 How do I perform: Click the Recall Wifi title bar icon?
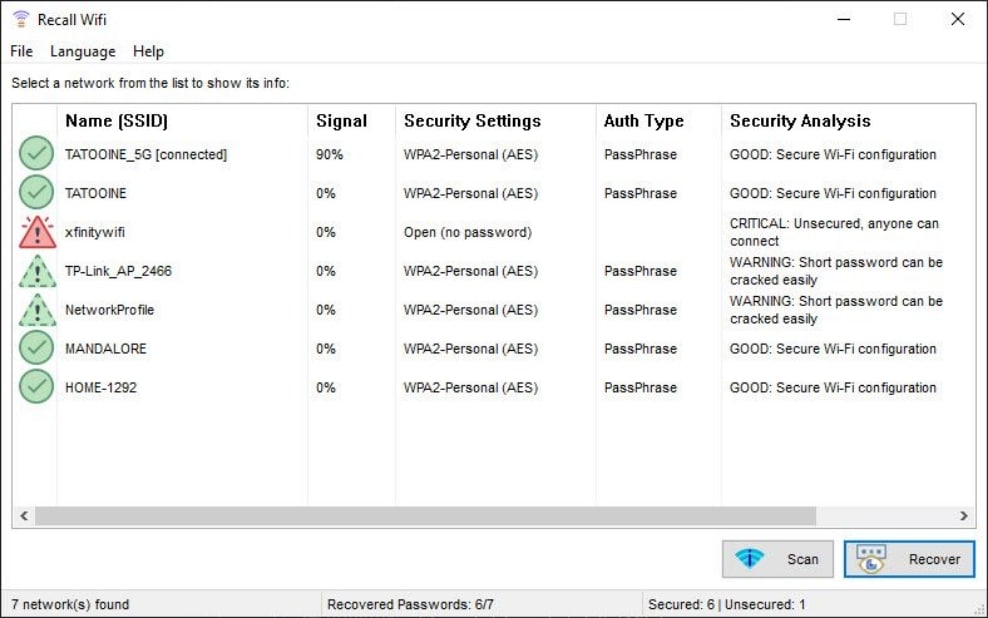point(20,19)
